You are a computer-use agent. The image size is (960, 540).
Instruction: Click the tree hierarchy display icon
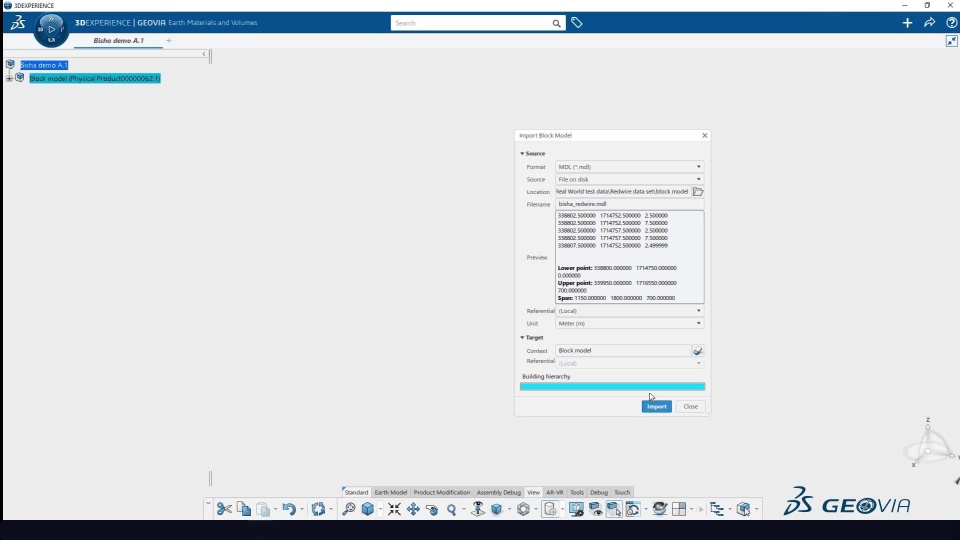point(717,509)
